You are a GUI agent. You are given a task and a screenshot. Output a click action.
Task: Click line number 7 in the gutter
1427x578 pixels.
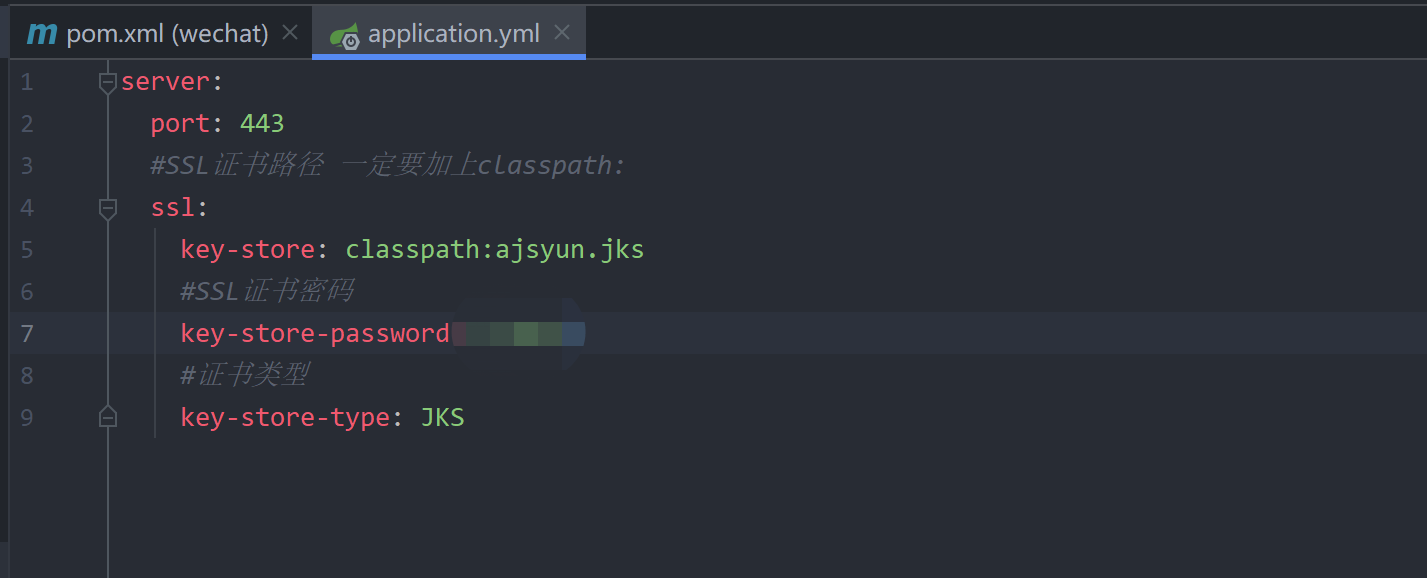(27, 334)
